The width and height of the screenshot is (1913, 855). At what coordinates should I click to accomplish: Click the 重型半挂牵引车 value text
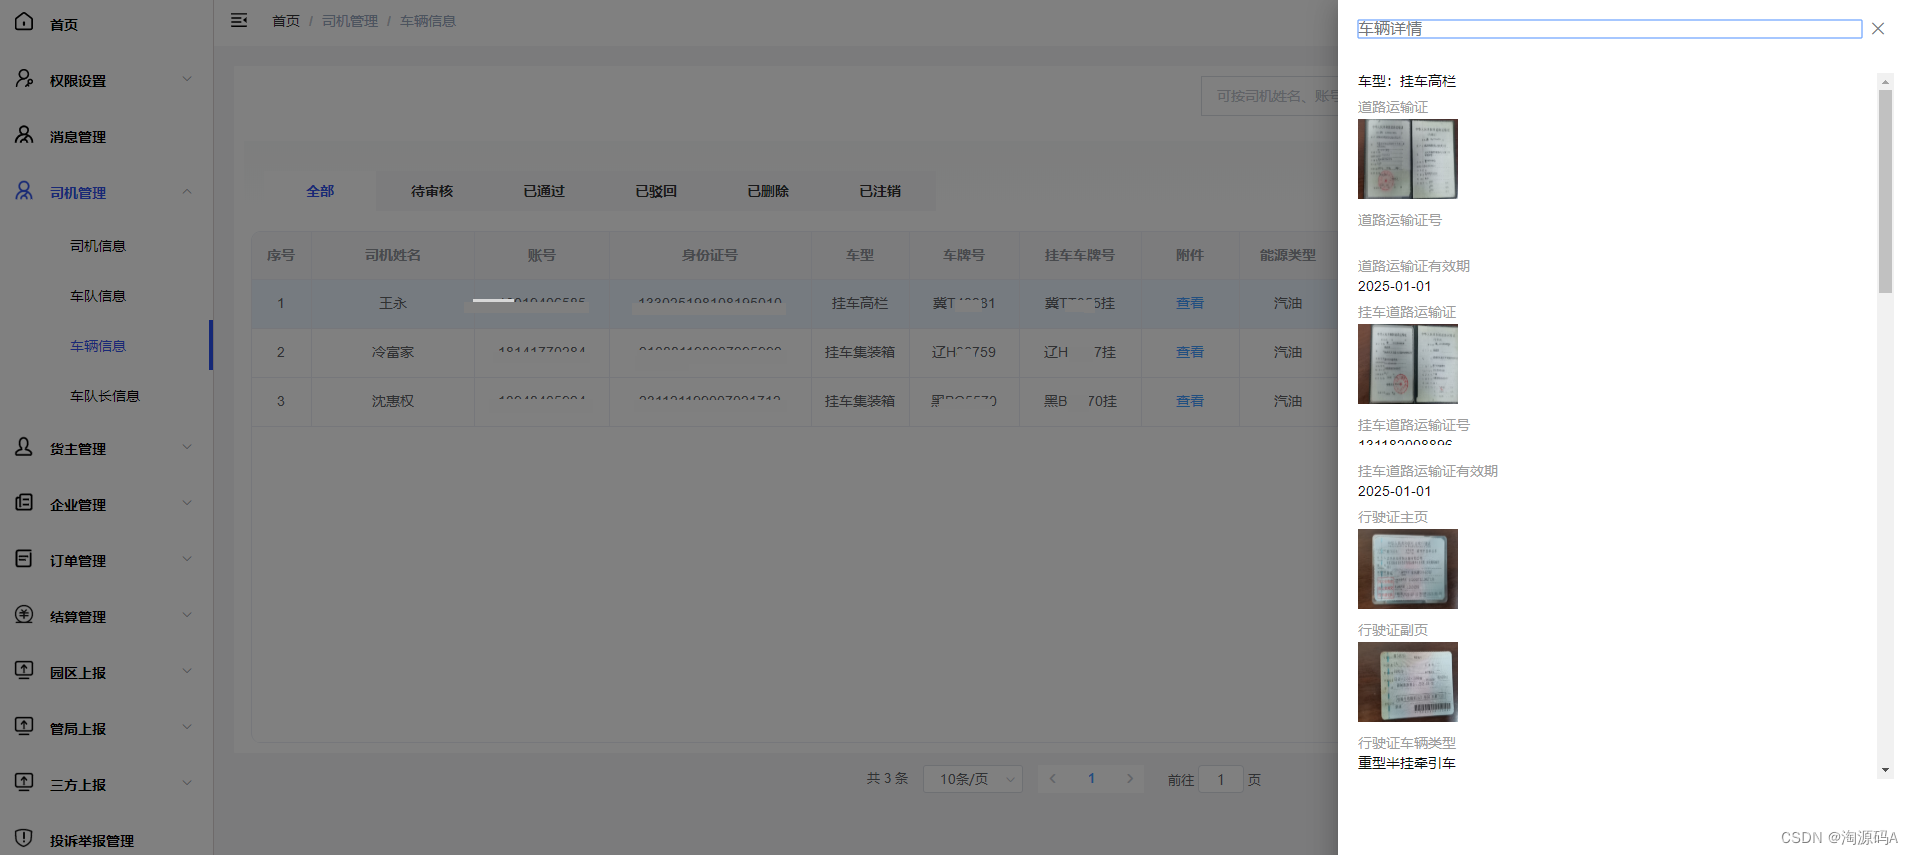point(1407,763)
